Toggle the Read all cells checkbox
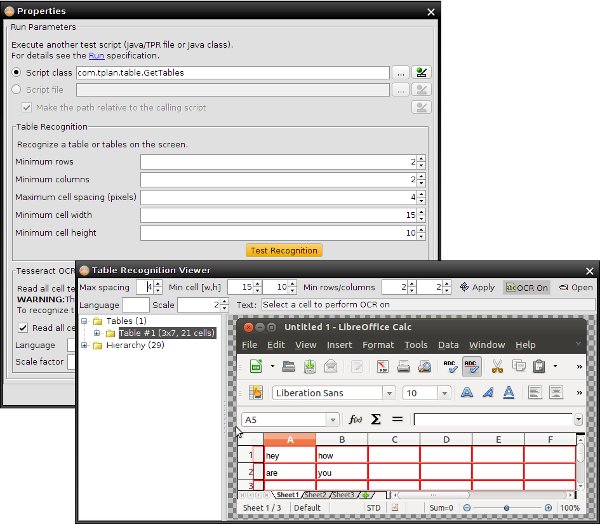 pos(22,327)
